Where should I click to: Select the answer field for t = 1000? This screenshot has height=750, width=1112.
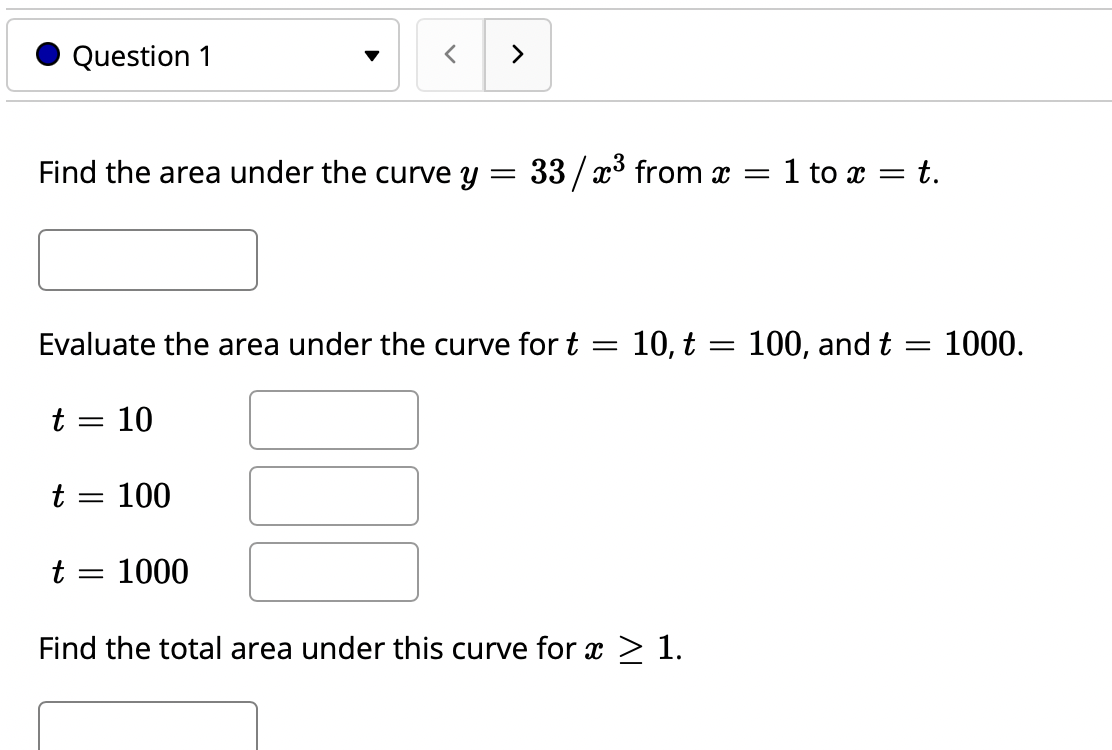click(334, 571)
